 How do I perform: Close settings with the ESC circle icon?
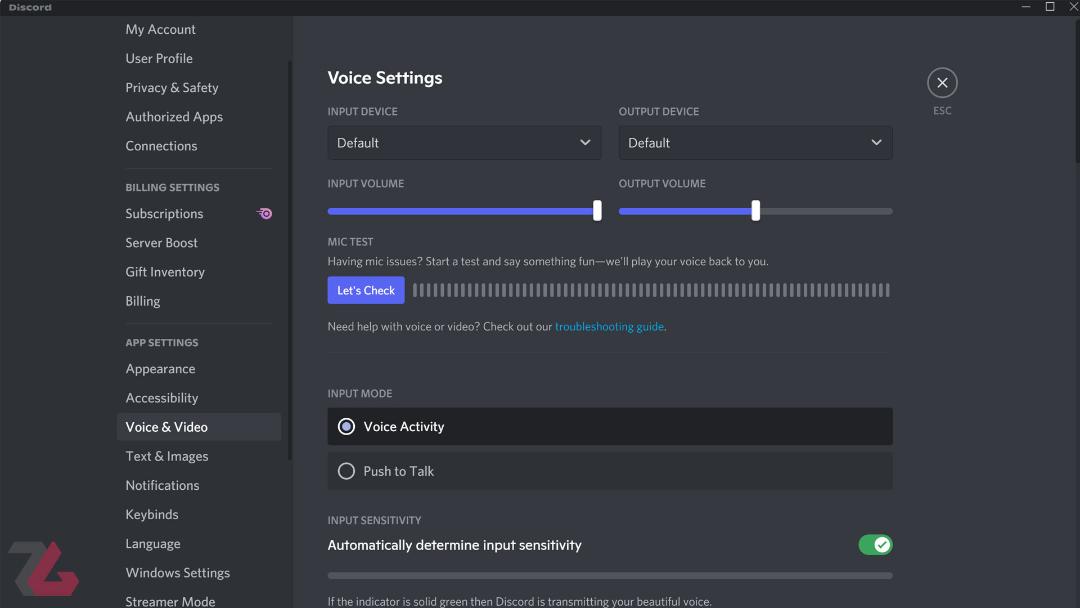click(x=942, y=83)
